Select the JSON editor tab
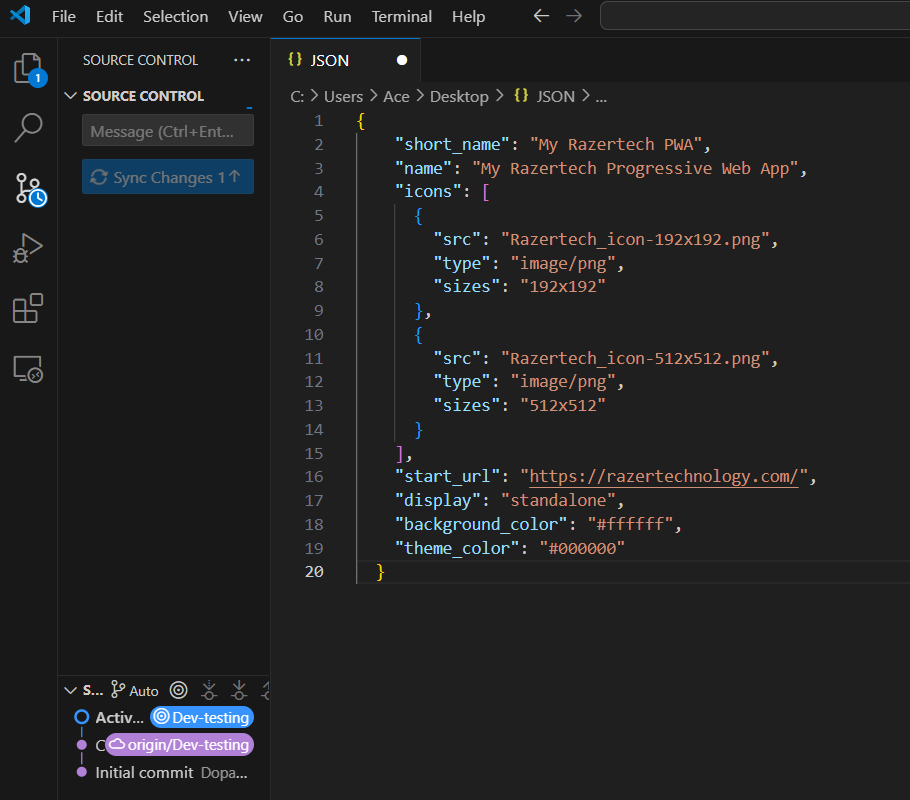 point(330,60)
